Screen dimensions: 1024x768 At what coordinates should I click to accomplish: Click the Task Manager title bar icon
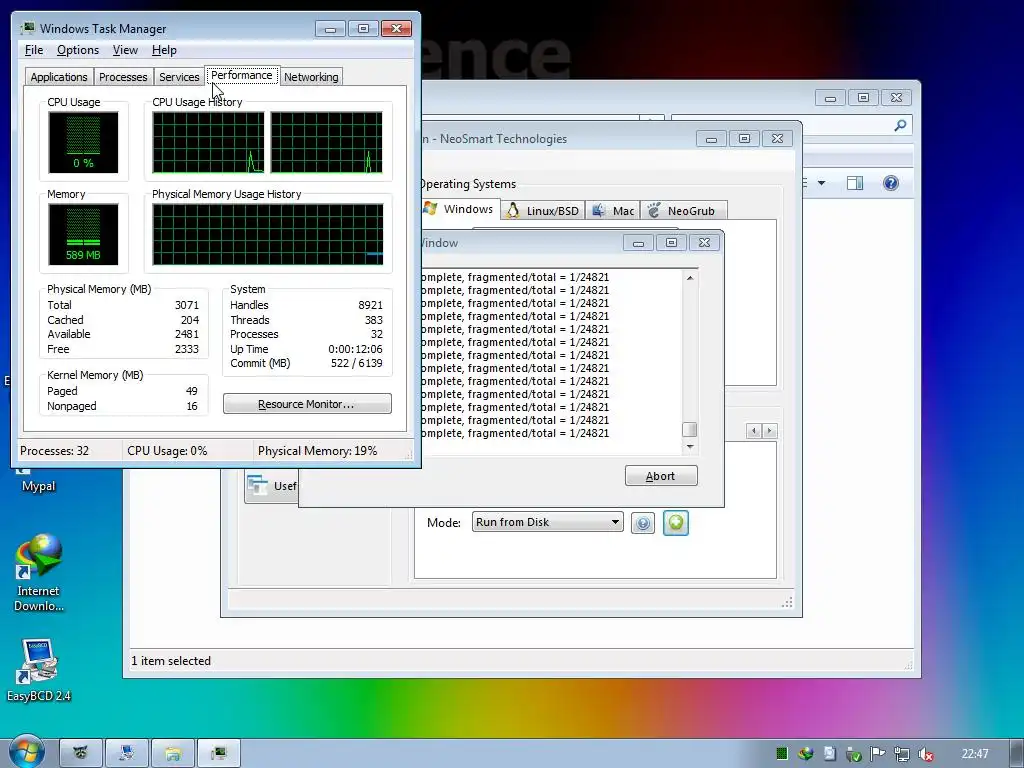point(27,28)
